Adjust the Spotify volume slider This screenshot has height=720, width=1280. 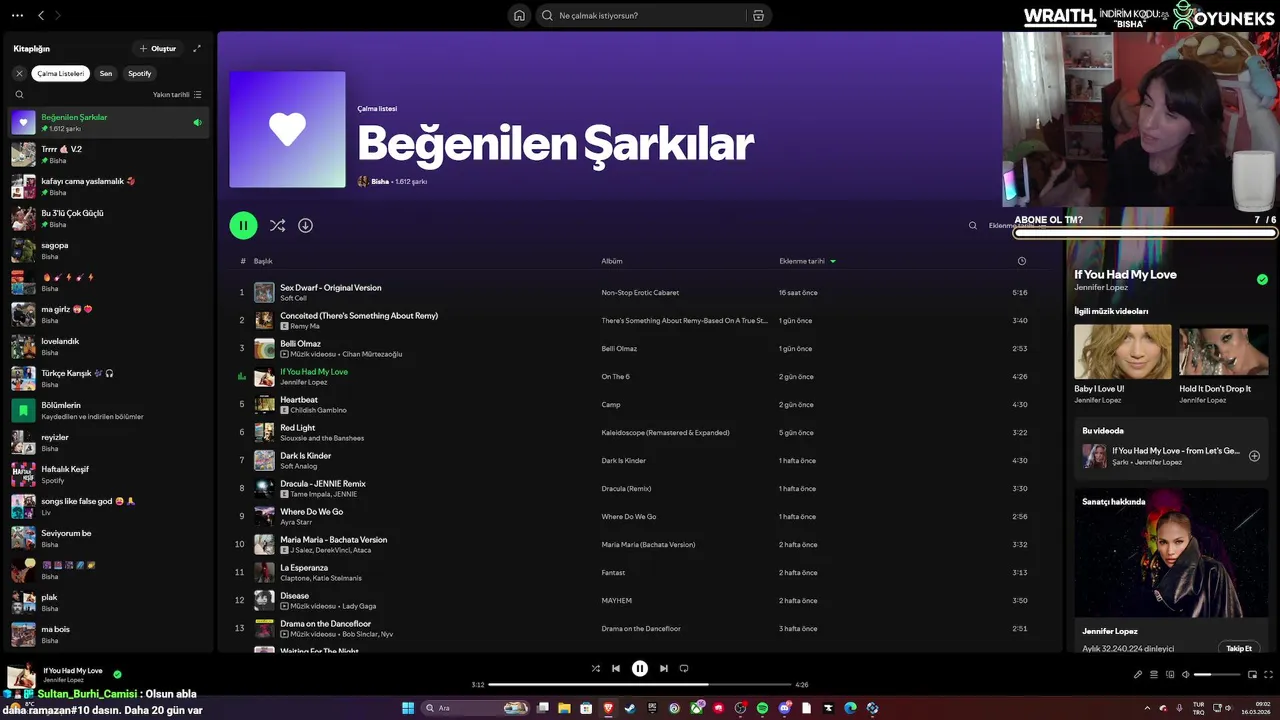[1216, 675]
